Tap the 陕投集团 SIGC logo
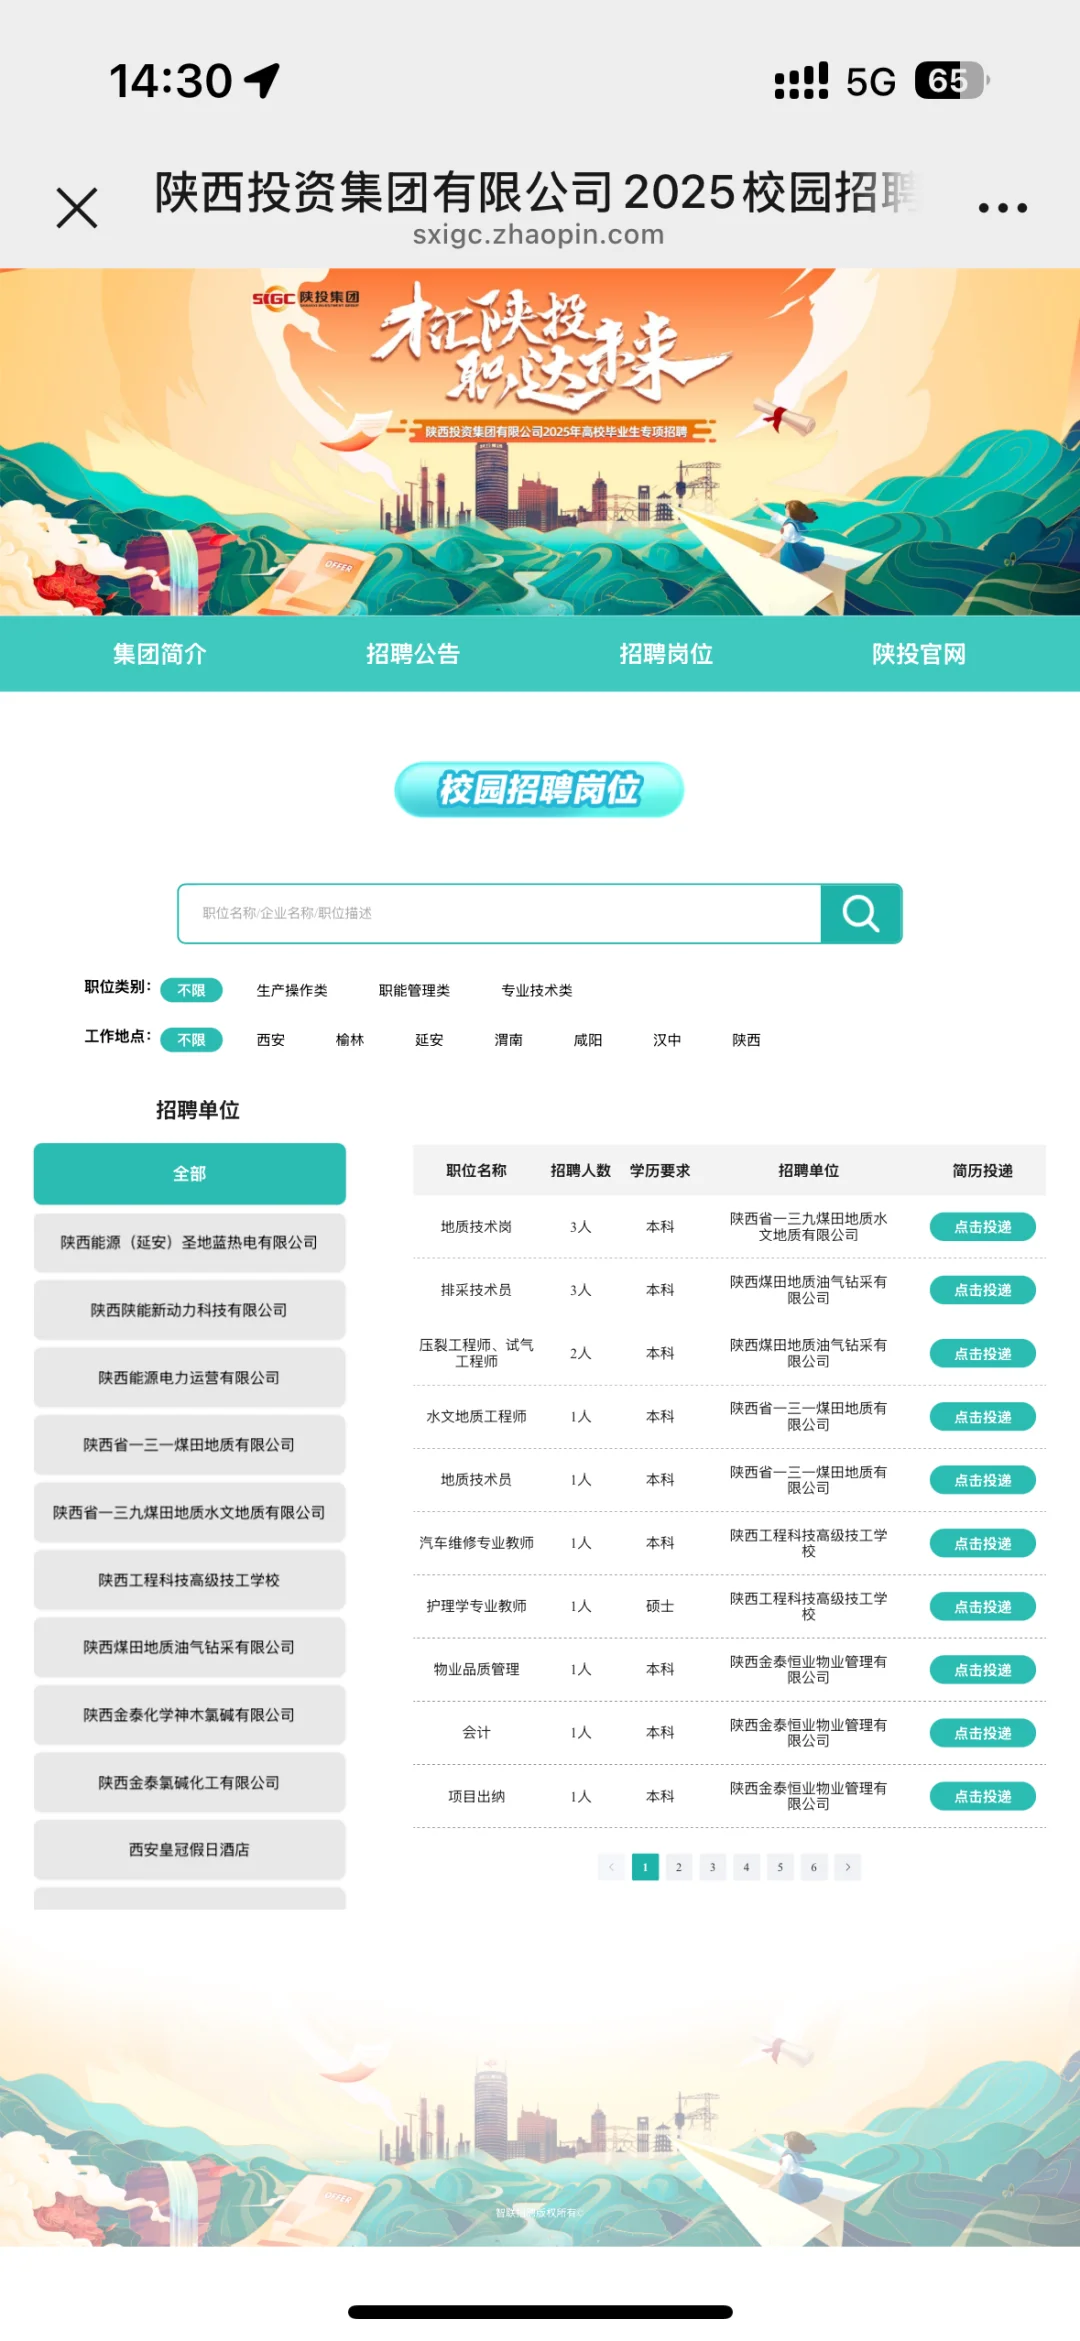 pyautogui.click(x=306, y=298)
